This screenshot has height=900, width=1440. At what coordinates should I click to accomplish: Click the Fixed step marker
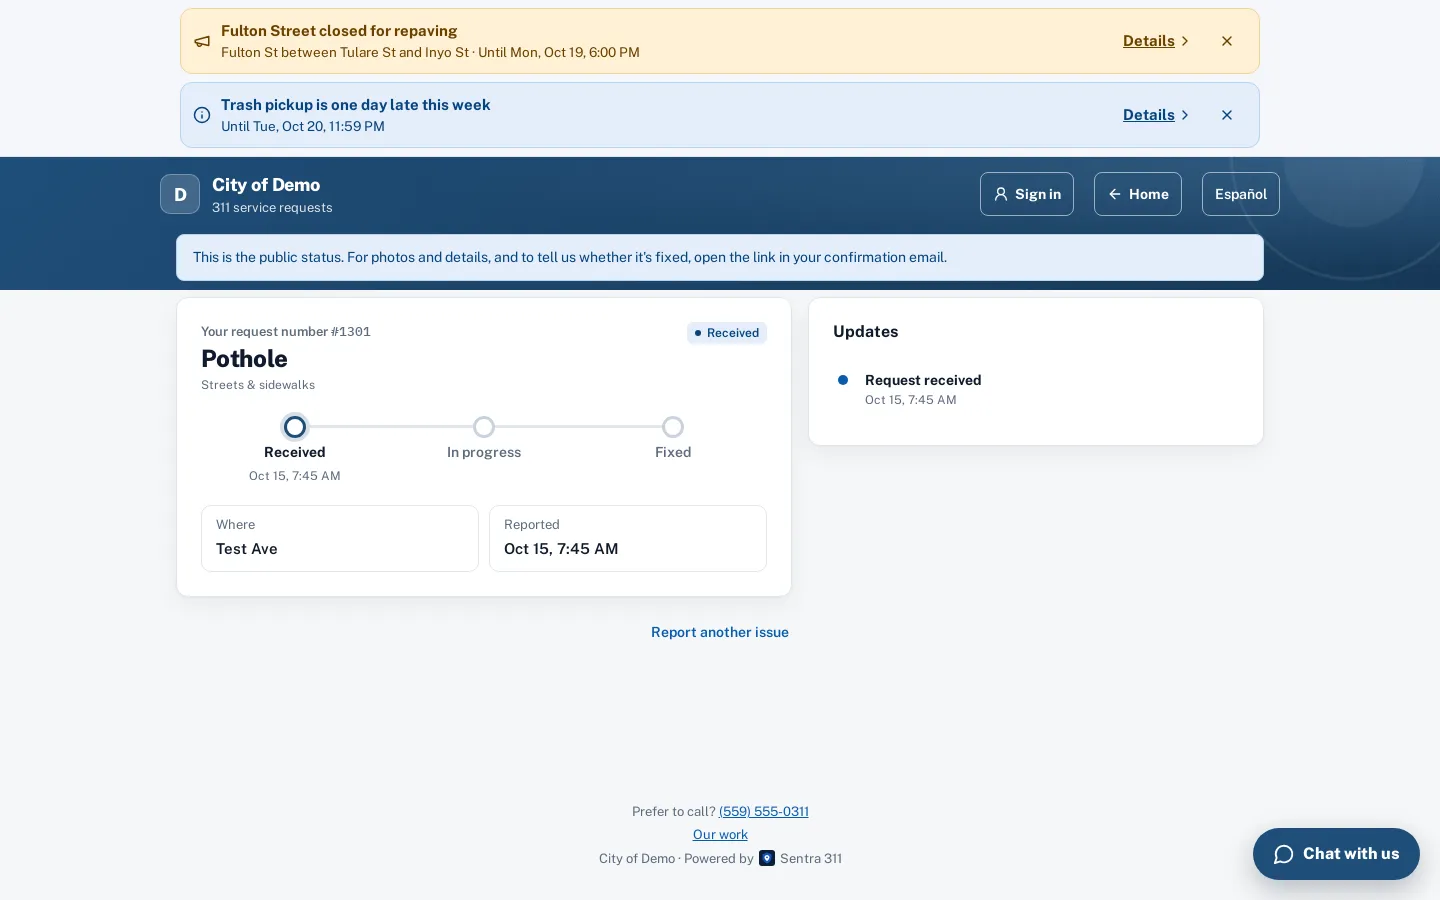(x=673, y=427)
